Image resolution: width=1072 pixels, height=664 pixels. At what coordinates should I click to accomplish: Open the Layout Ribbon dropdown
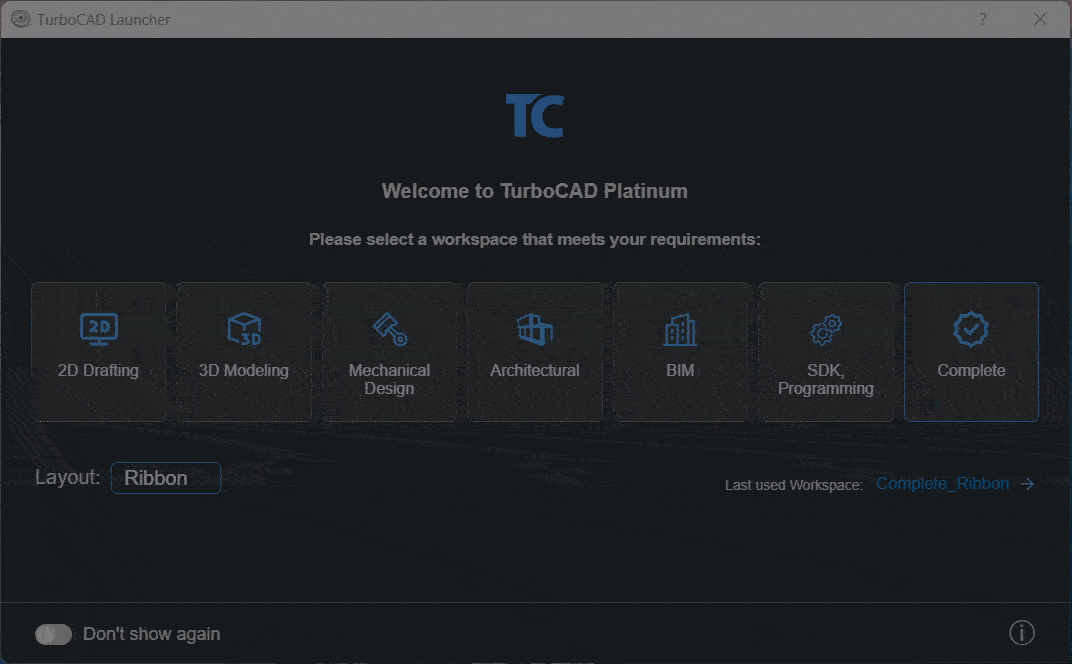[166, 478]
